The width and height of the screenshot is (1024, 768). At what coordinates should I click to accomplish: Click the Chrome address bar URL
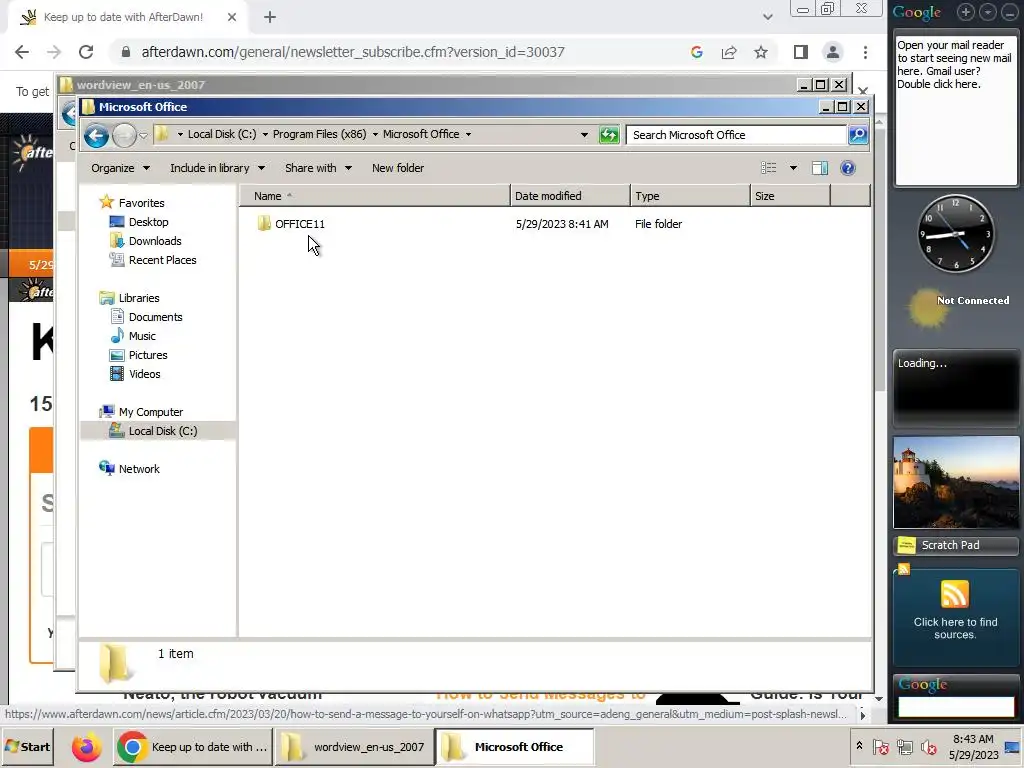click(x=353, y=52)
